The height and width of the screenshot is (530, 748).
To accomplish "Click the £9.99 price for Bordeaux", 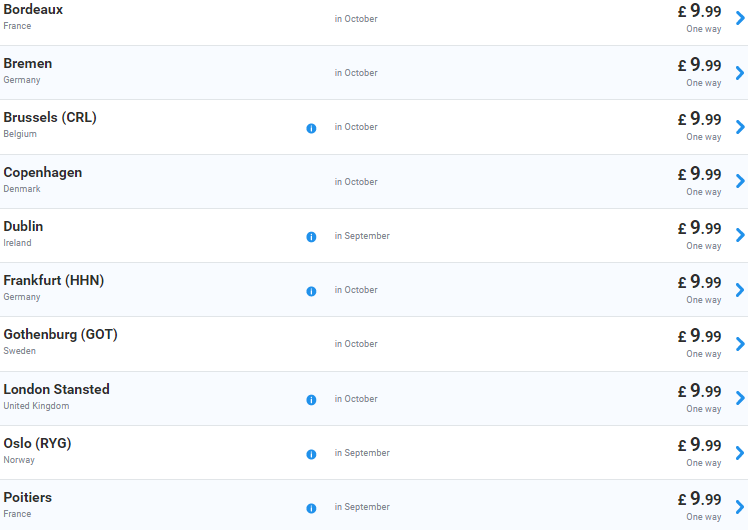I will click(700, 11).
